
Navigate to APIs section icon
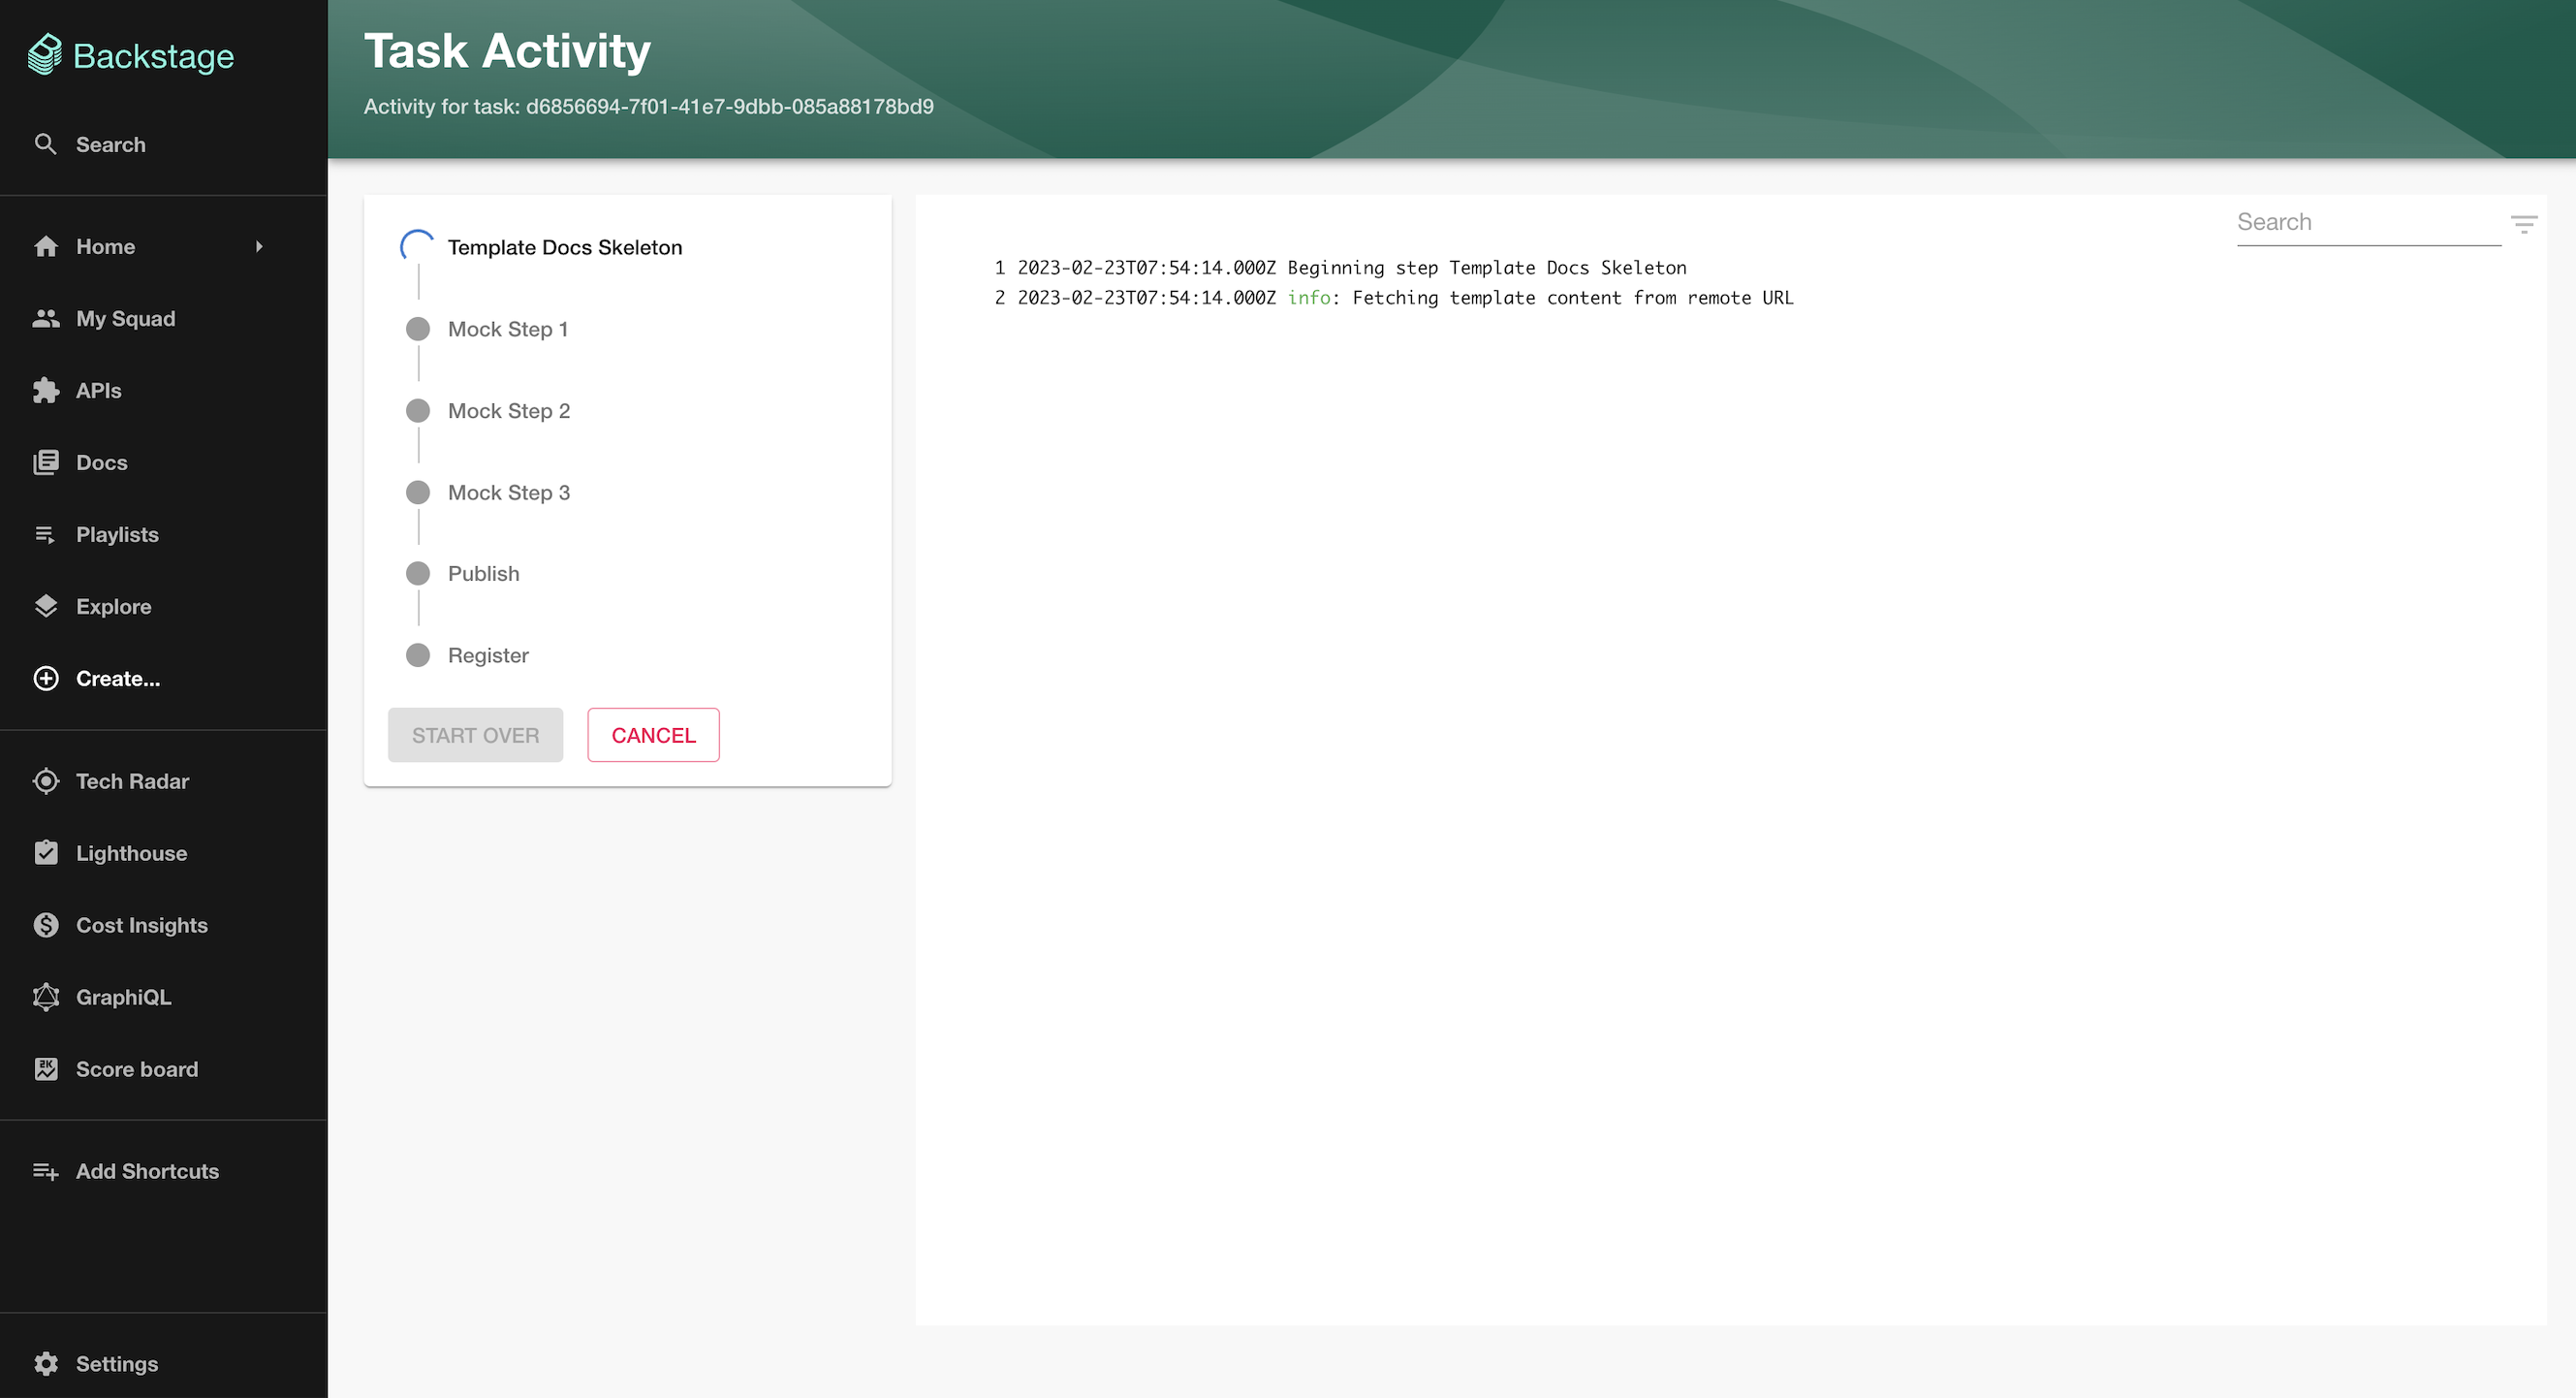click(x=47, y=389)
